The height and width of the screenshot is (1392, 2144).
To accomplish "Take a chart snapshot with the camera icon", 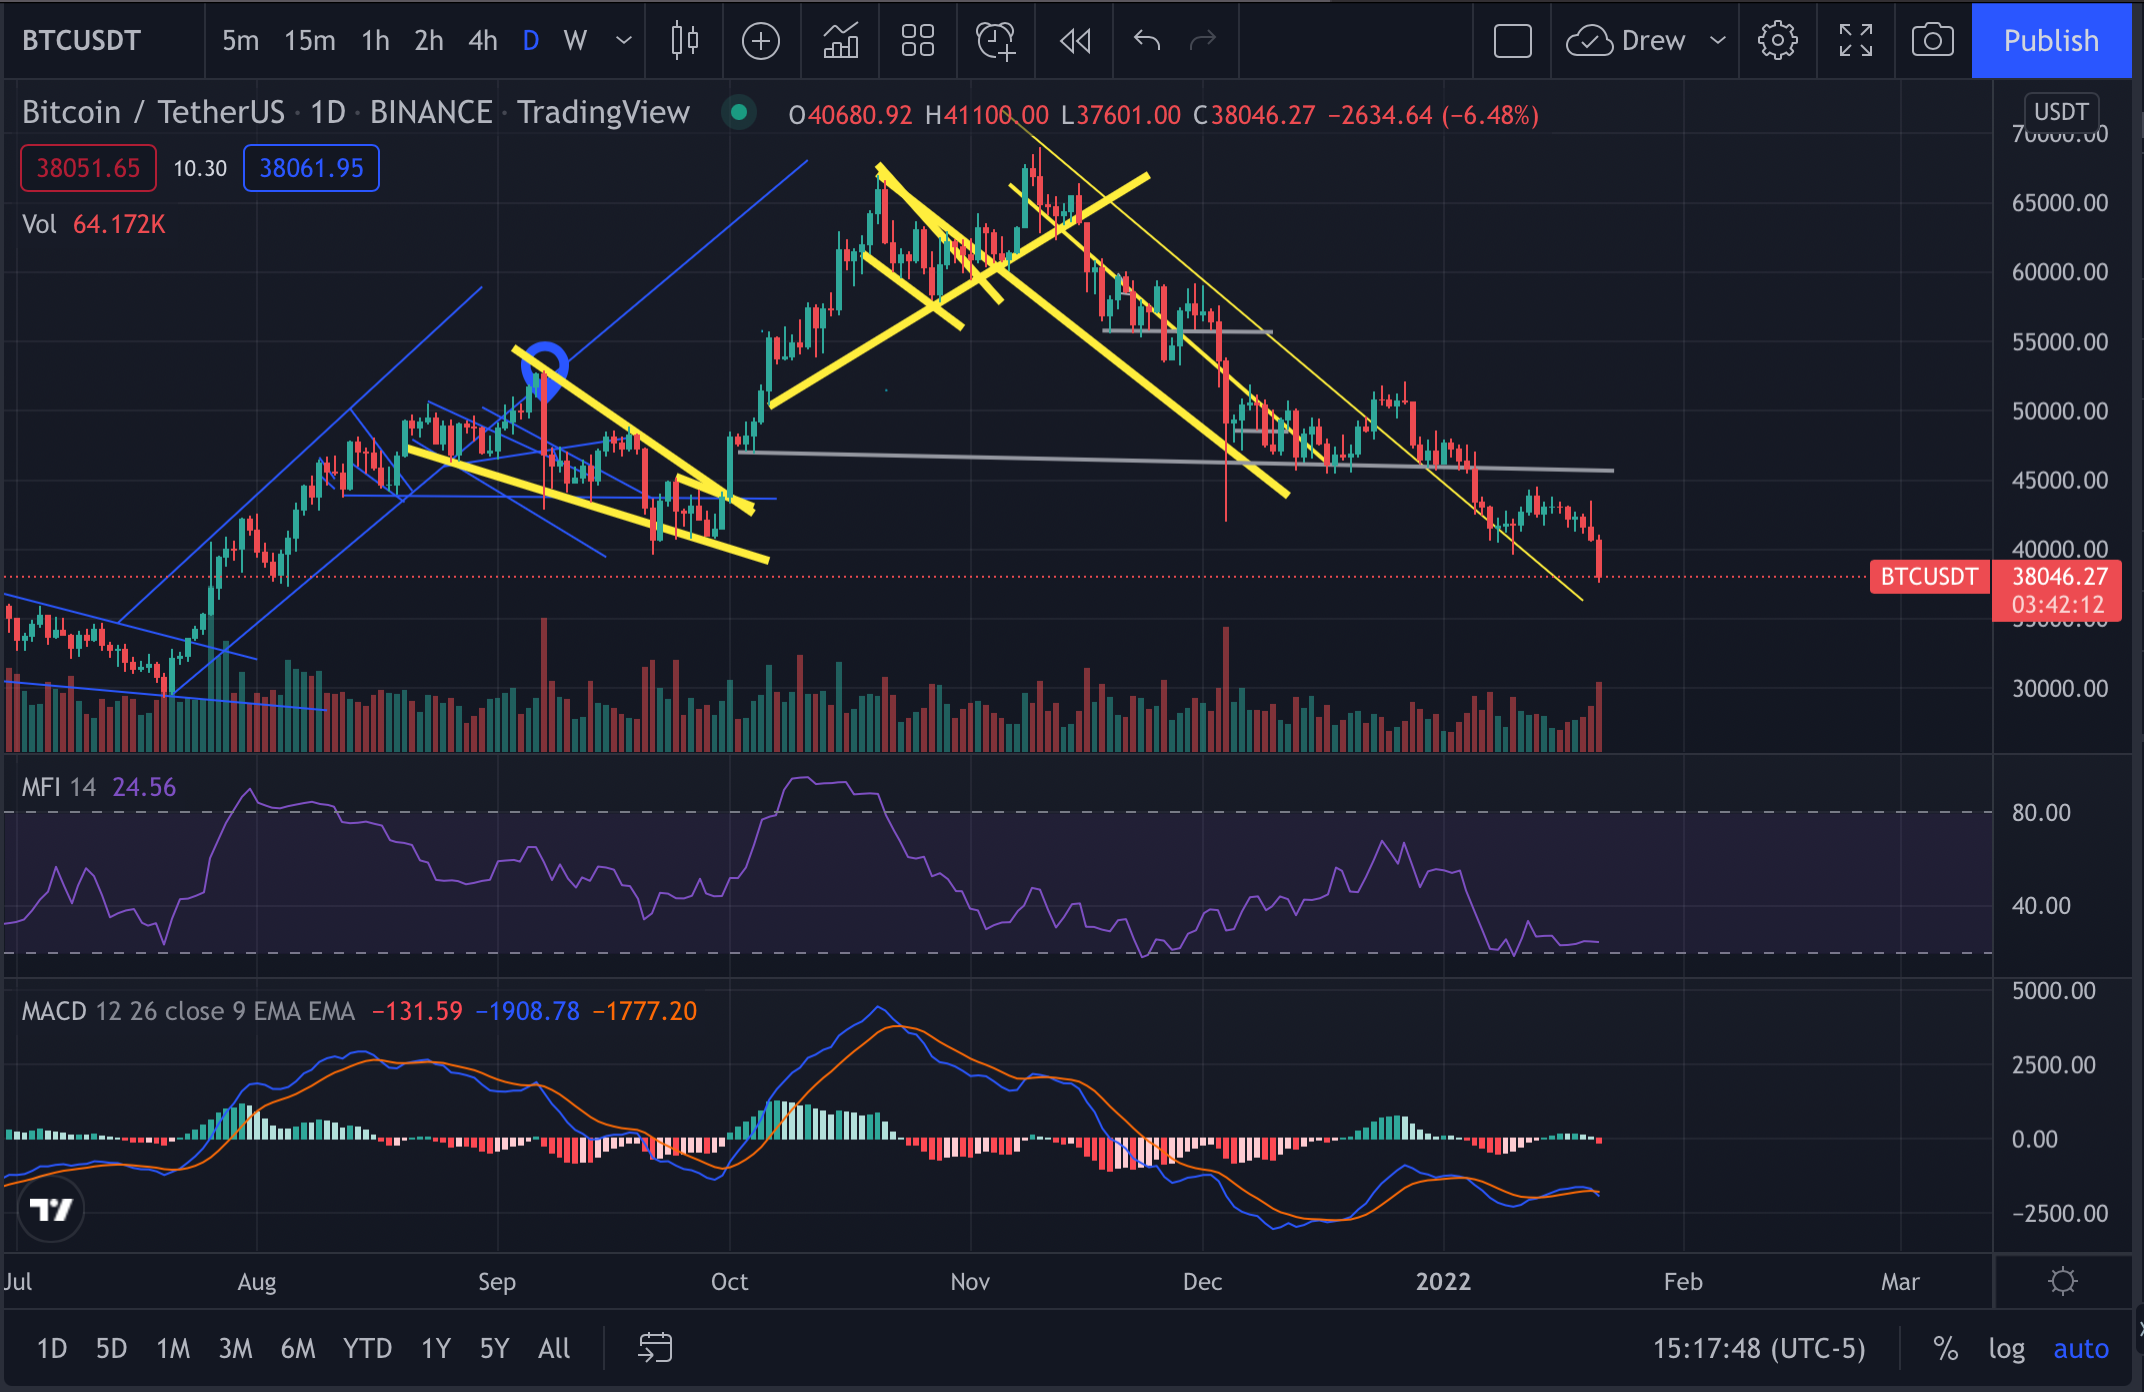I will [x=1932, y=41].
